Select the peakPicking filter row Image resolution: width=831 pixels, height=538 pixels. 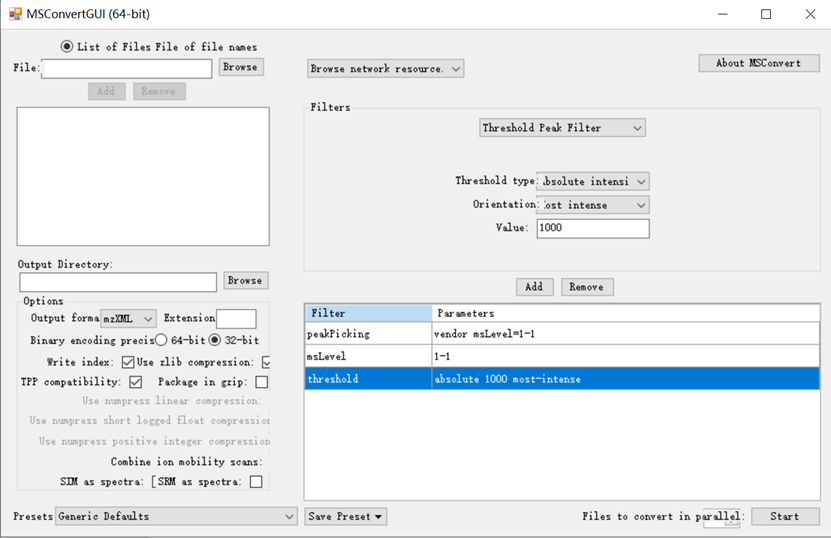click(x=368, y=334)
